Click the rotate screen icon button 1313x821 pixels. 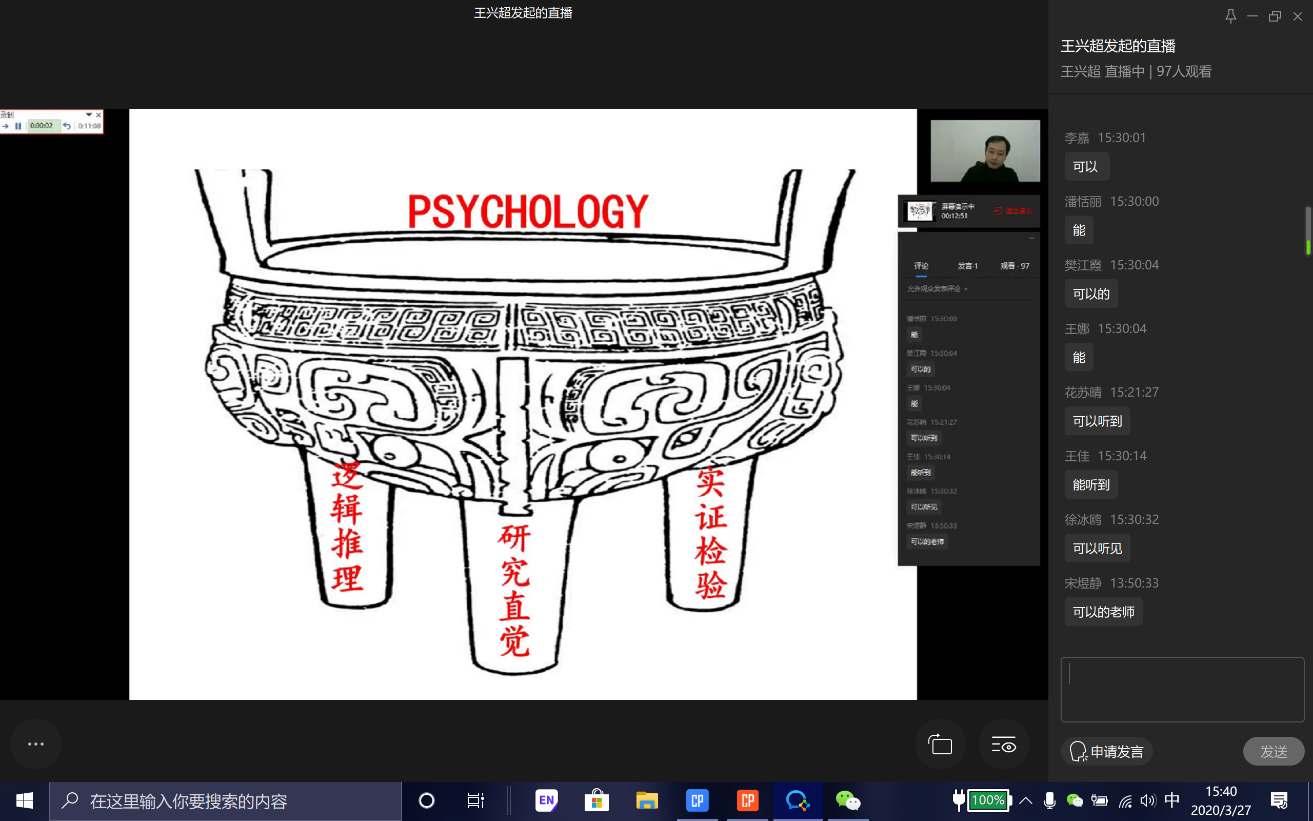[x=940, y=745]
